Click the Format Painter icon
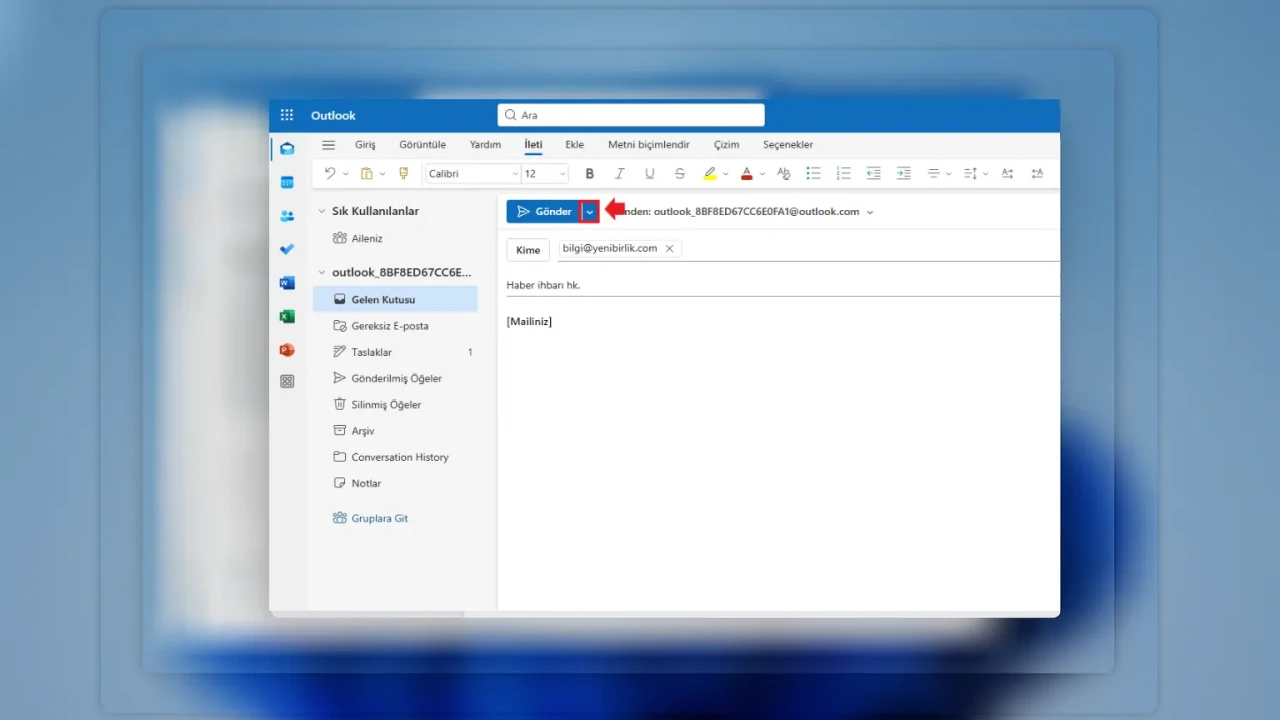1280x720 pixels. pos(404,174)
